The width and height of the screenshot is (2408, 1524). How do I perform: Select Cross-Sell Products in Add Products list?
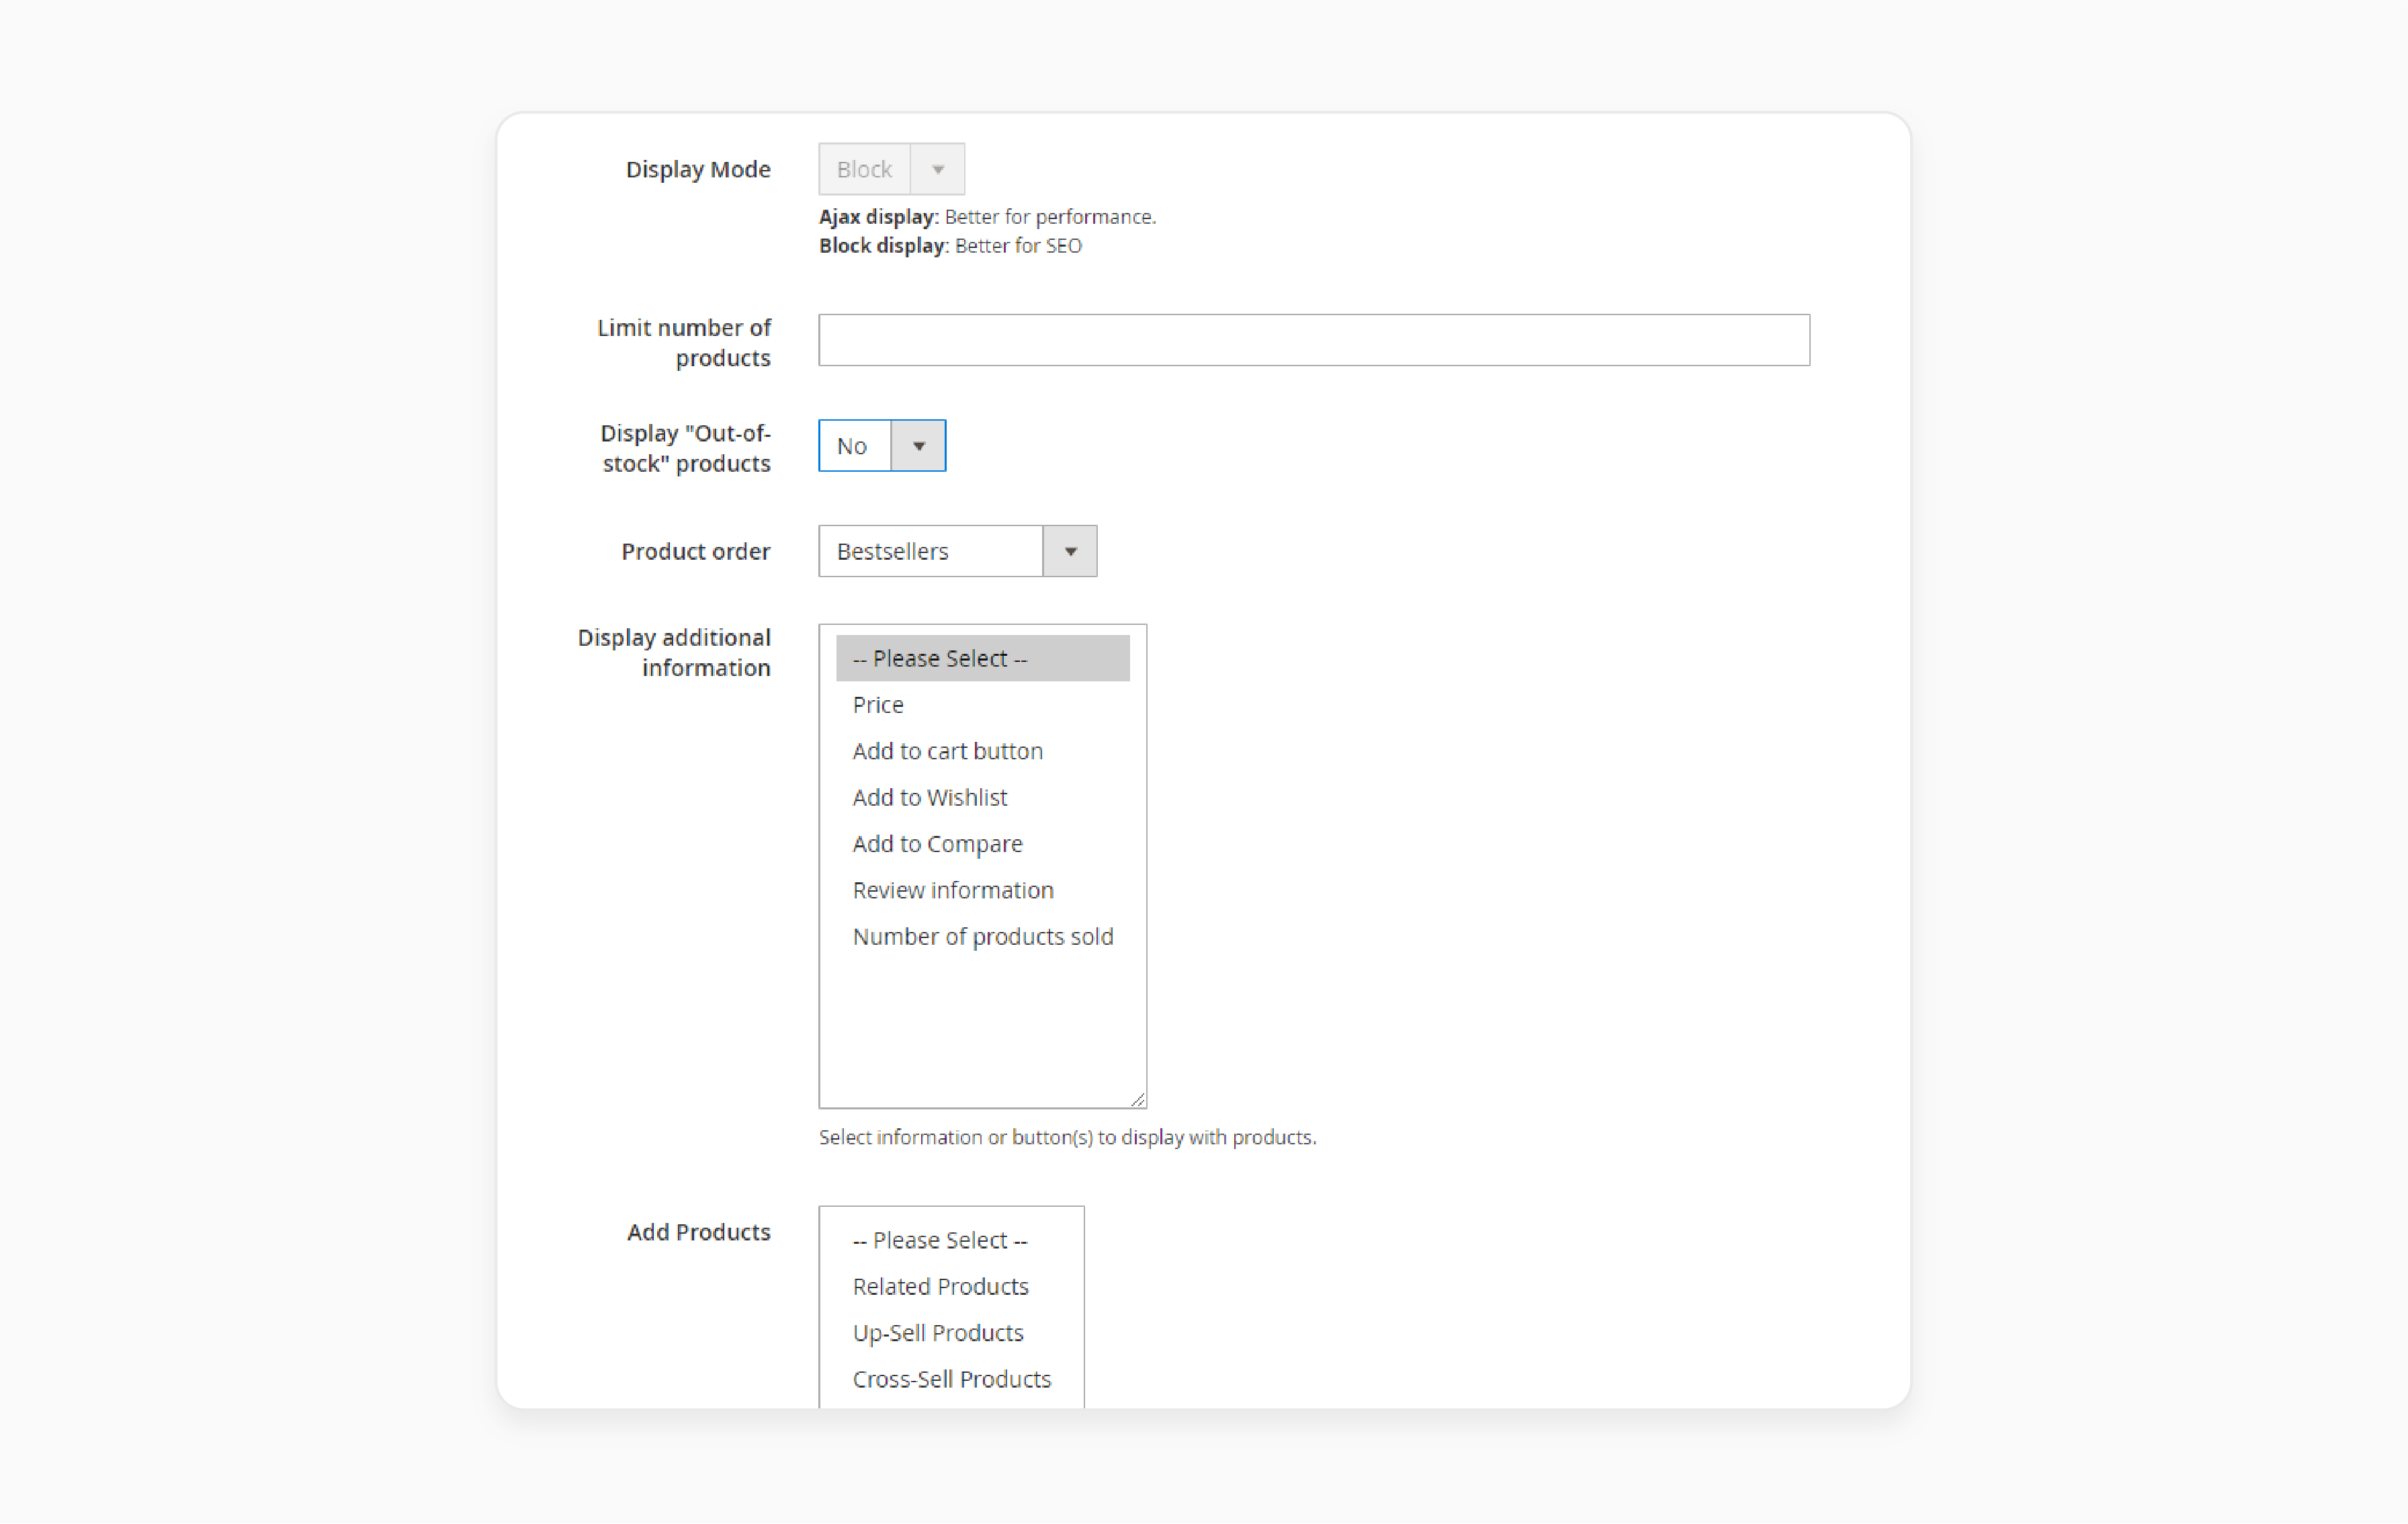tap(951, 1379)
